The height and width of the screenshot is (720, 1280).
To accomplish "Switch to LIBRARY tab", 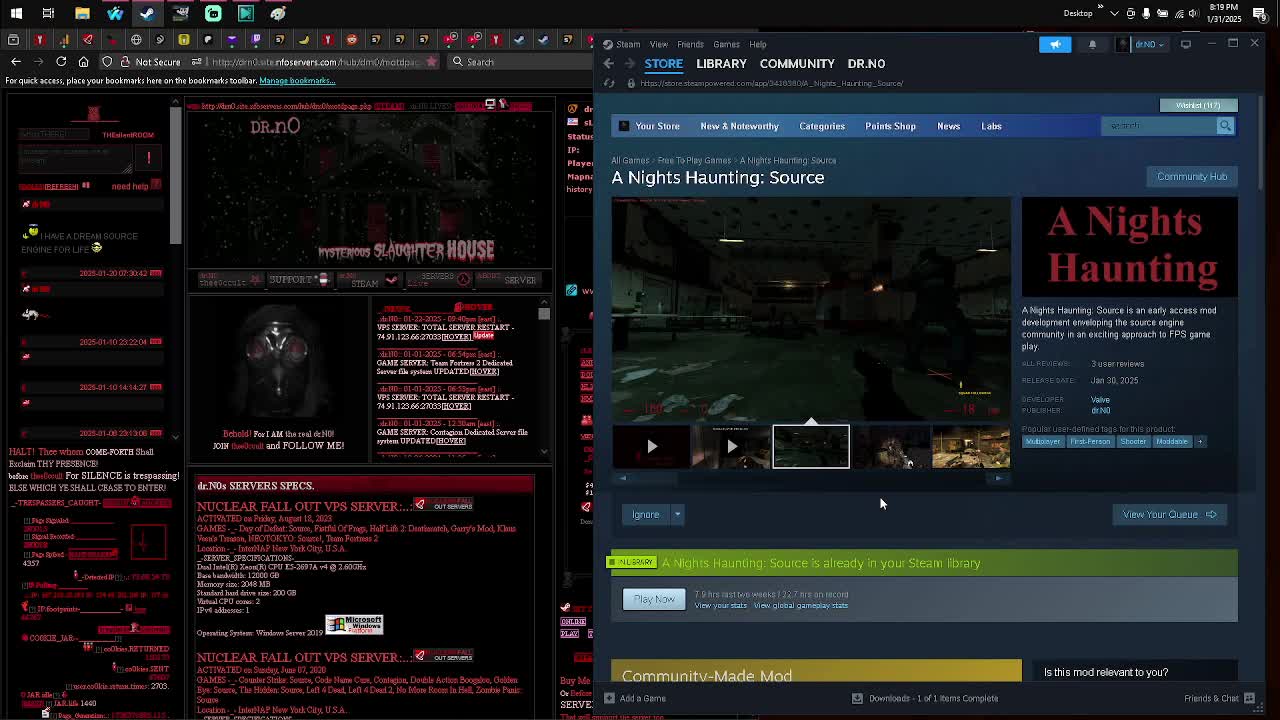I will [721, 63].
